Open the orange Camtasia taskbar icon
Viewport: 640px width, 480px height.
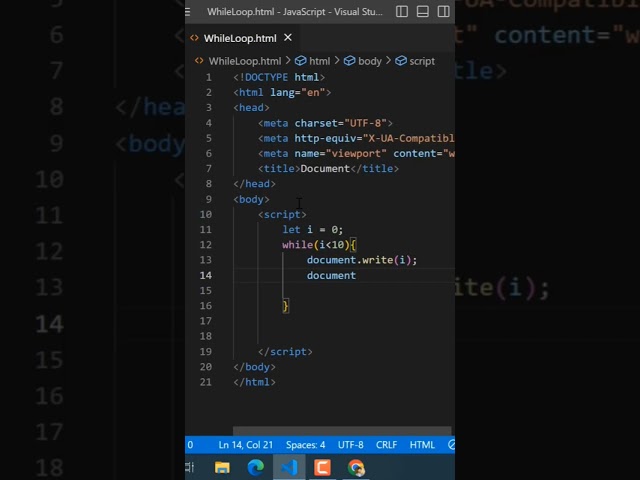click(x=322, y=467)
